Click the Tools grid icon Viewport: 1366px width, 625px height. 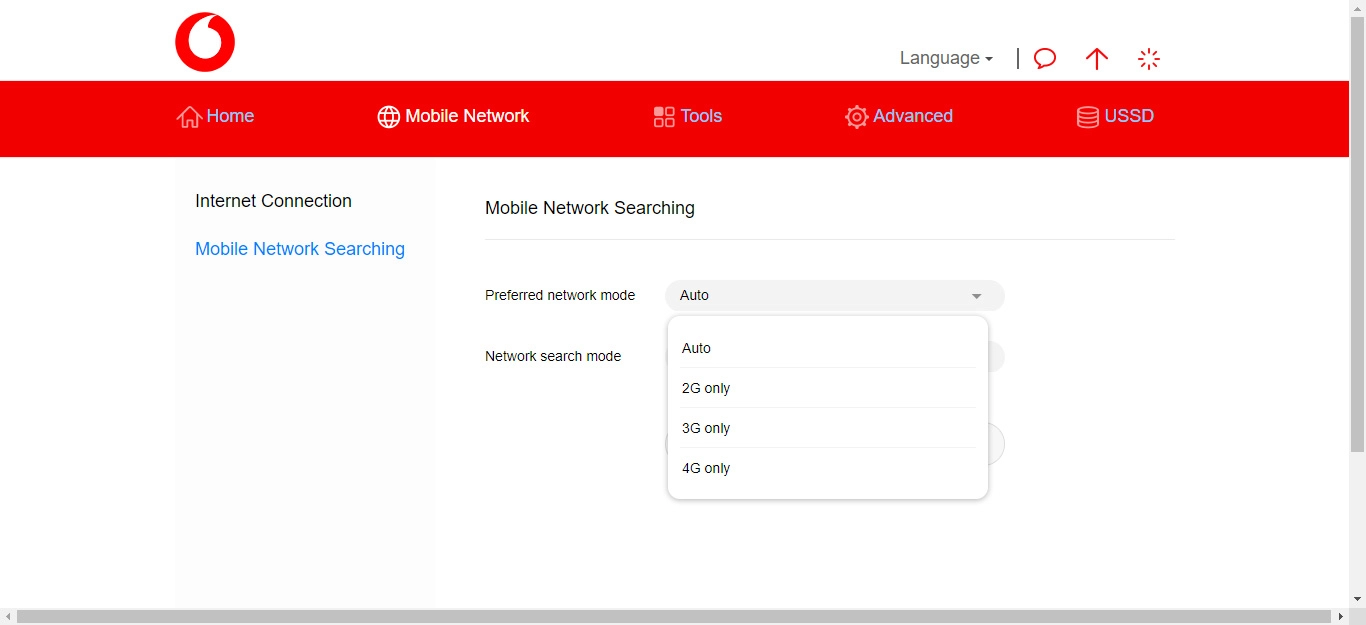pyautogui.click(x=663, y=116)
